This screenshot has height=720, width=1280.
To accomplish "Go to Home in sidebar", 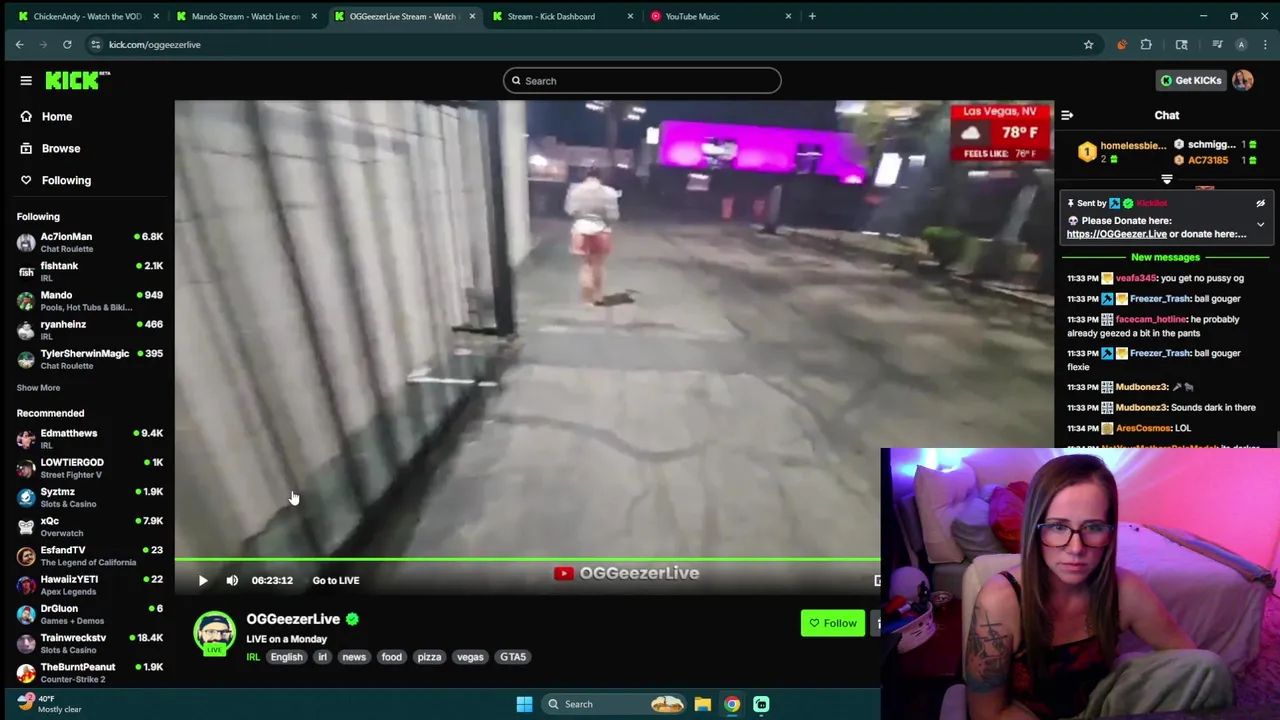I will [x=57, y=116].
